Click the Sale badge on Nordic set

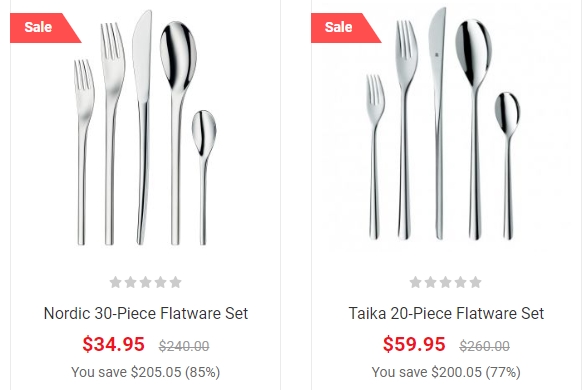pyautogui.click(x=43, y=28)
